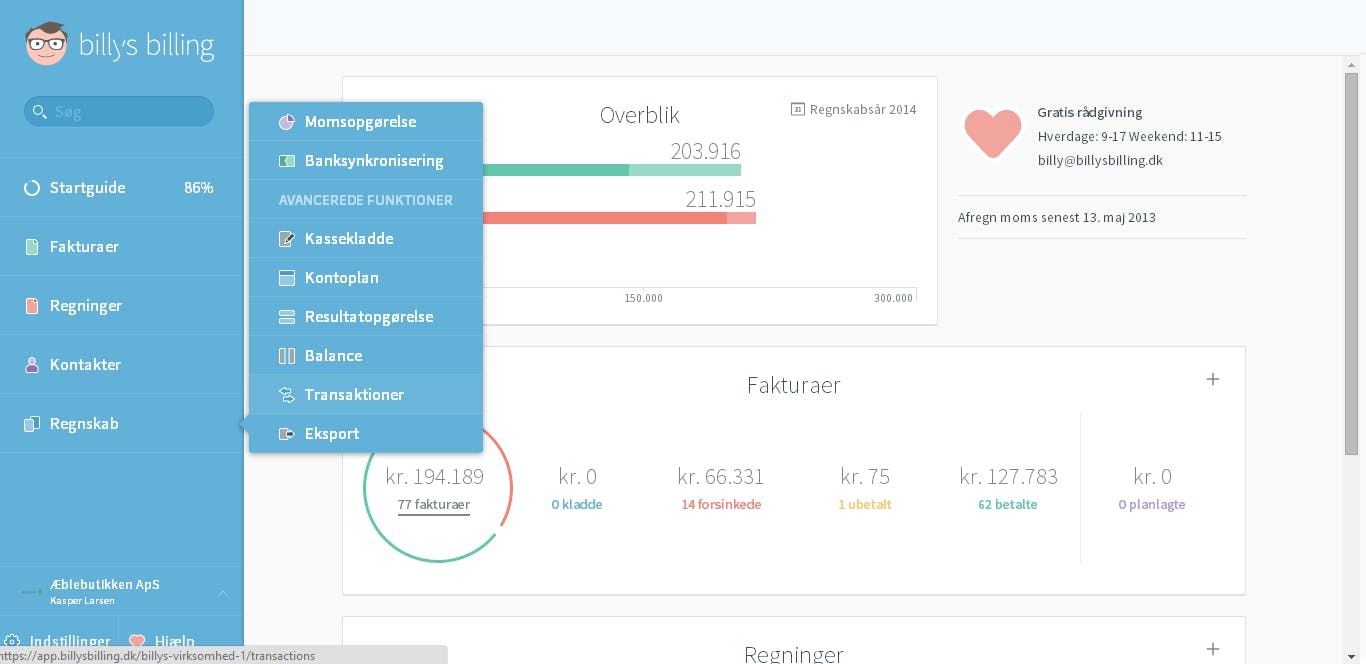This screenshot has width=1366, height=664.
Task: Click the search magnifier icon
Action: tap(40, 111)
